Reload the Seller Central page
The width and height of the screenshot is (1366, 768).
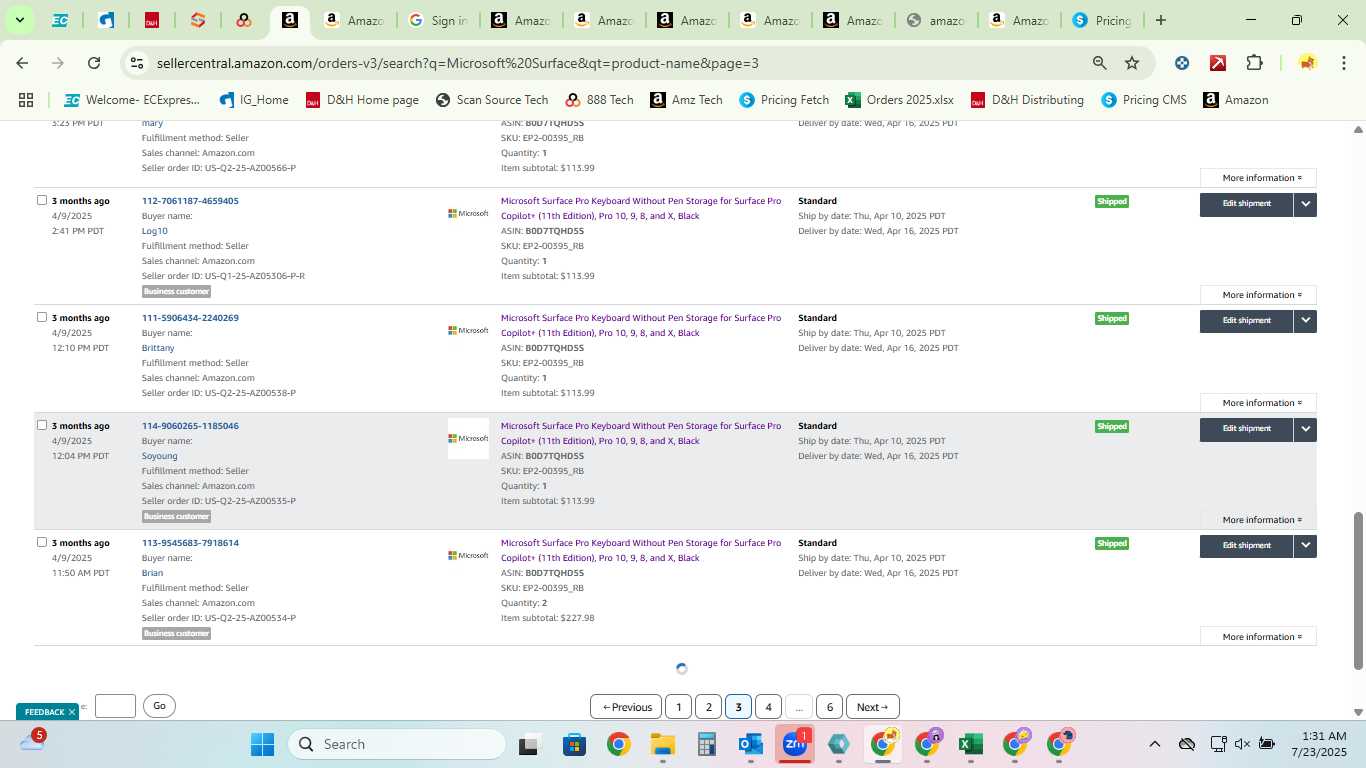pyautogui.click(x=94, y=63)
